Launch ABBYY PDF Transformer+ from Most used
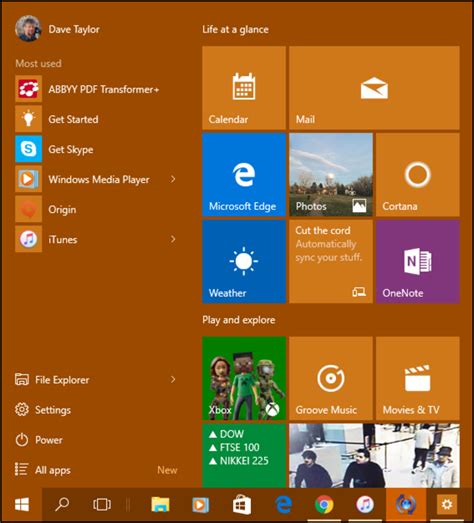This screenshot has width=474, height=523. 97,89
